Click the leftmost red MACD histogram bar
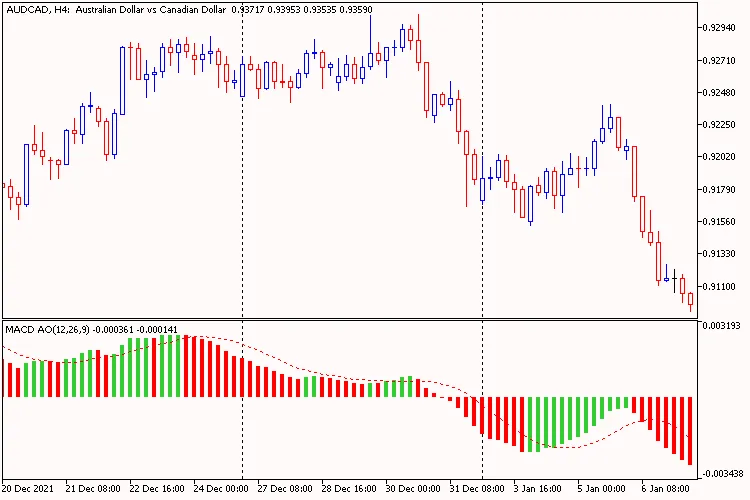Viewport: 750px width, 500px height. (9, 380)
